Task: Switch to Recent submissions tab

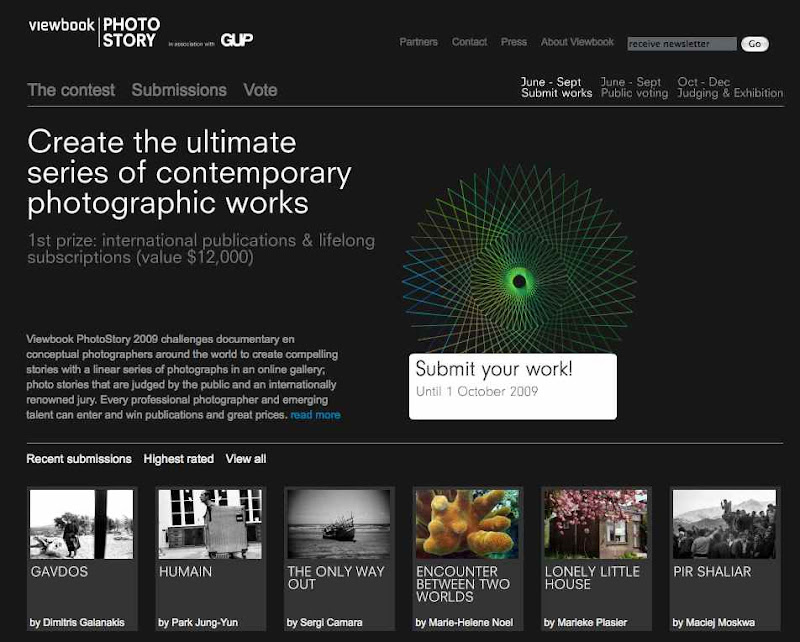Action: click(79, 459)
